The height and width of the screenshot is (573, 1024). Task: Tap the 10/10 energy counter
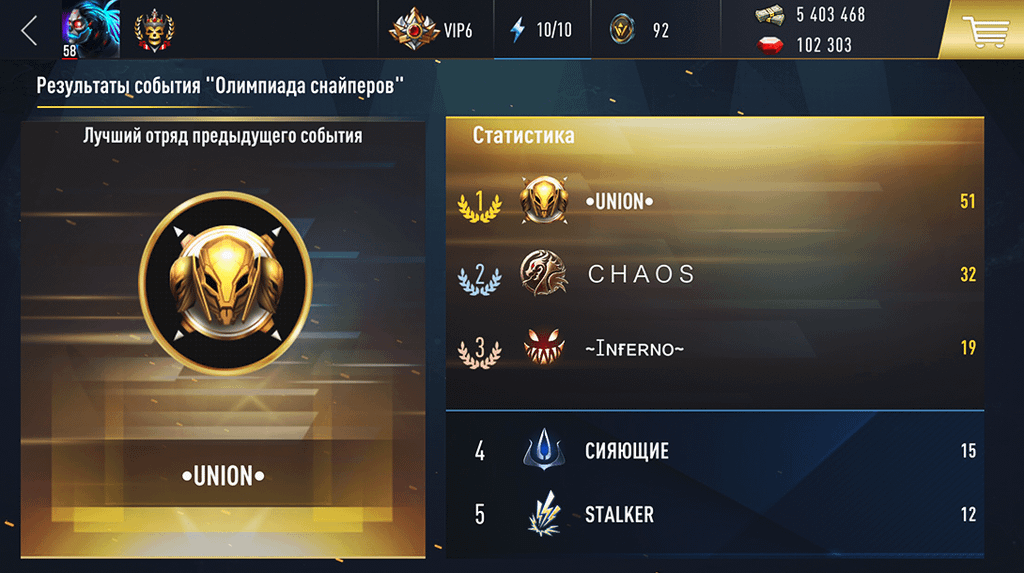pyautogui.click(x=554, y=30)
